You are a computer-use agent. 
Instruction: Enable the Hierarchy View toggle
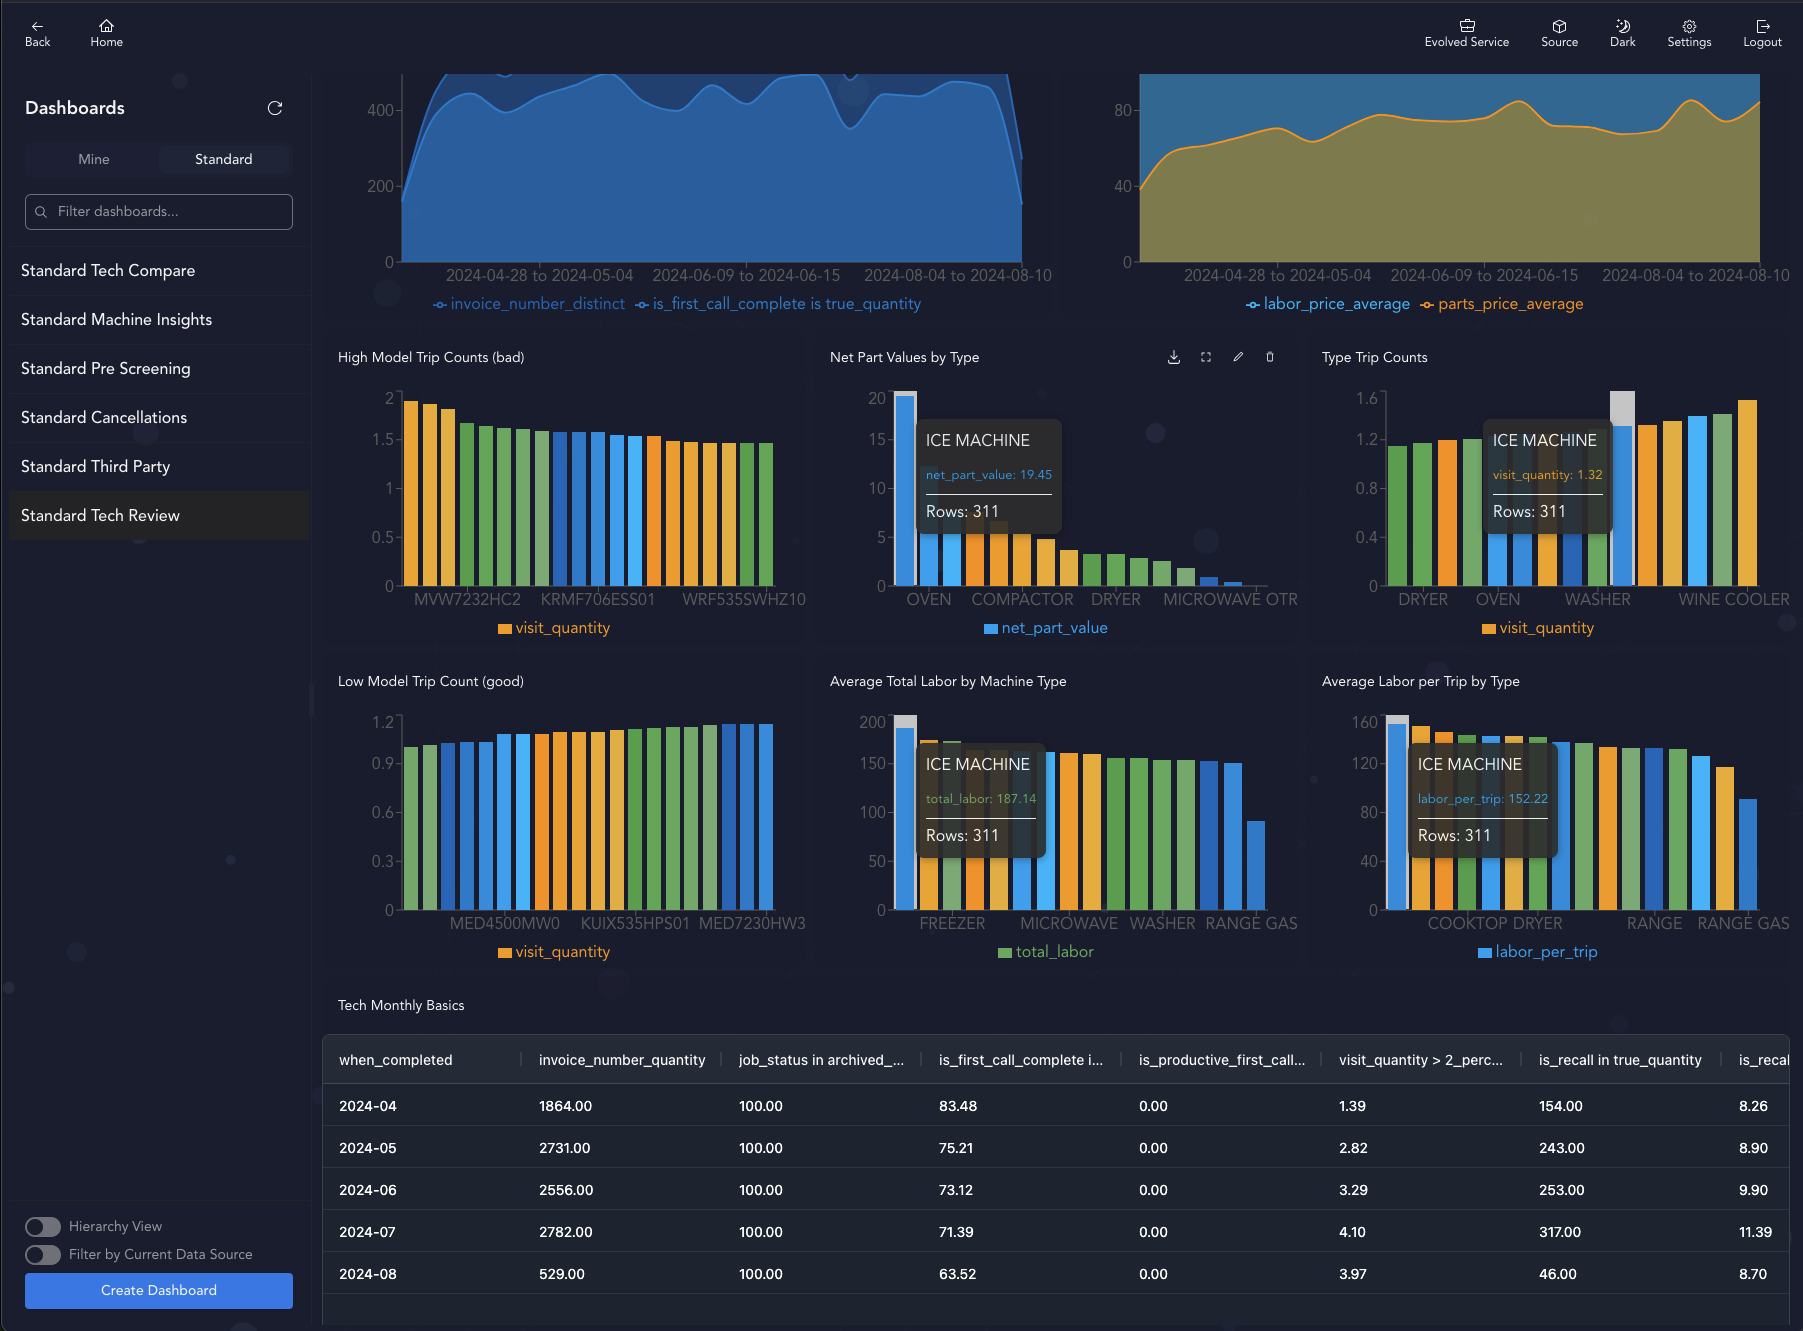(43, 1226)
